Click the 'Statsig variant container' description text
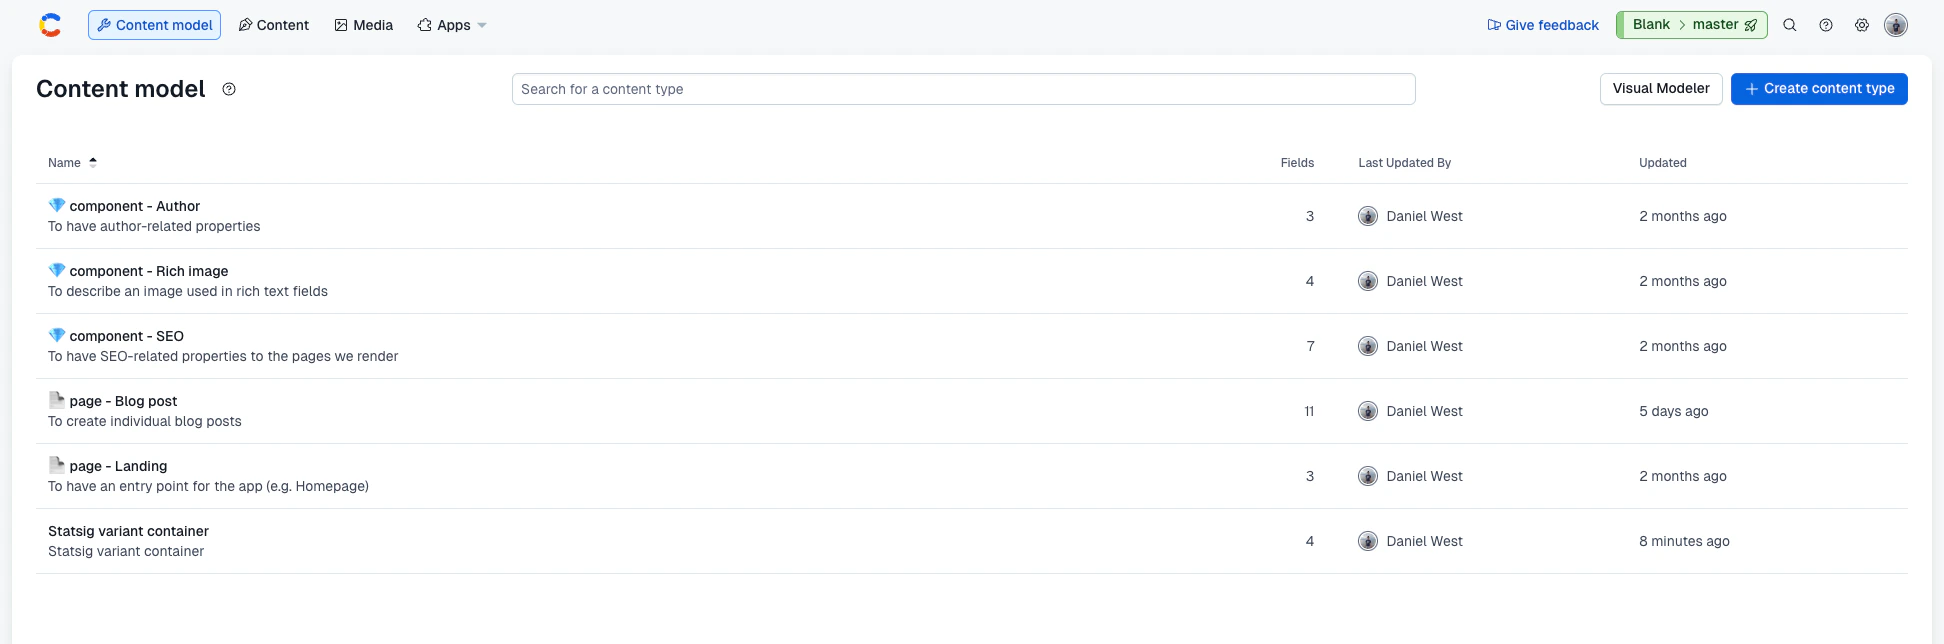1944x644 pixels. (x=126, y=552)
